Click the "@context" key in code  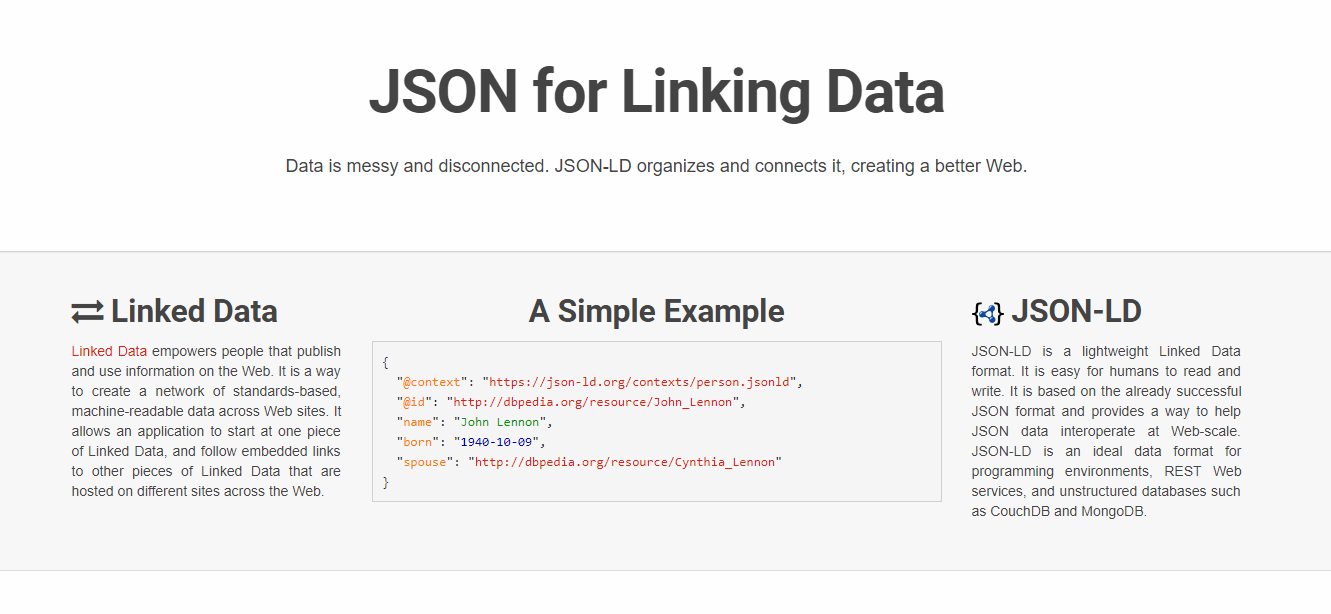[431, 382]
